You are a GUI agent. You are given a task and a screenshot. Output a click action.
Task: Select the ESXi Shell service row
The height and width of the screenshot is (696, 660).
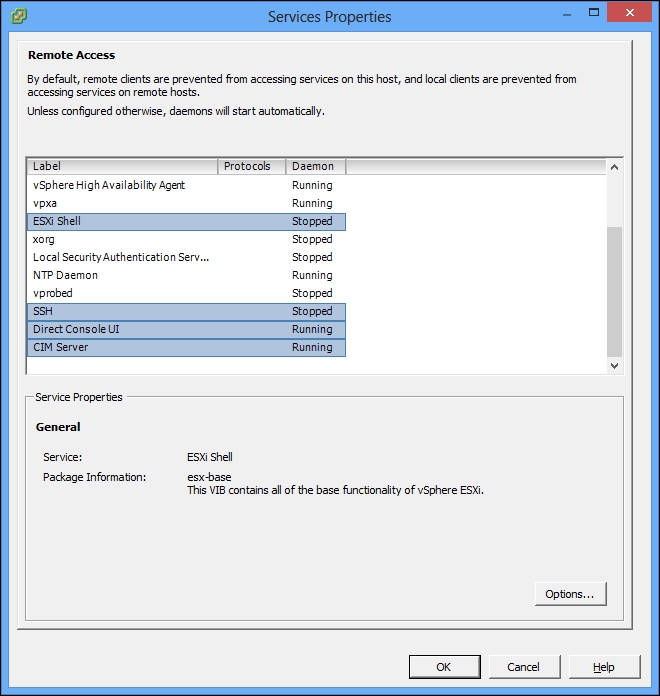coord(186,221)
